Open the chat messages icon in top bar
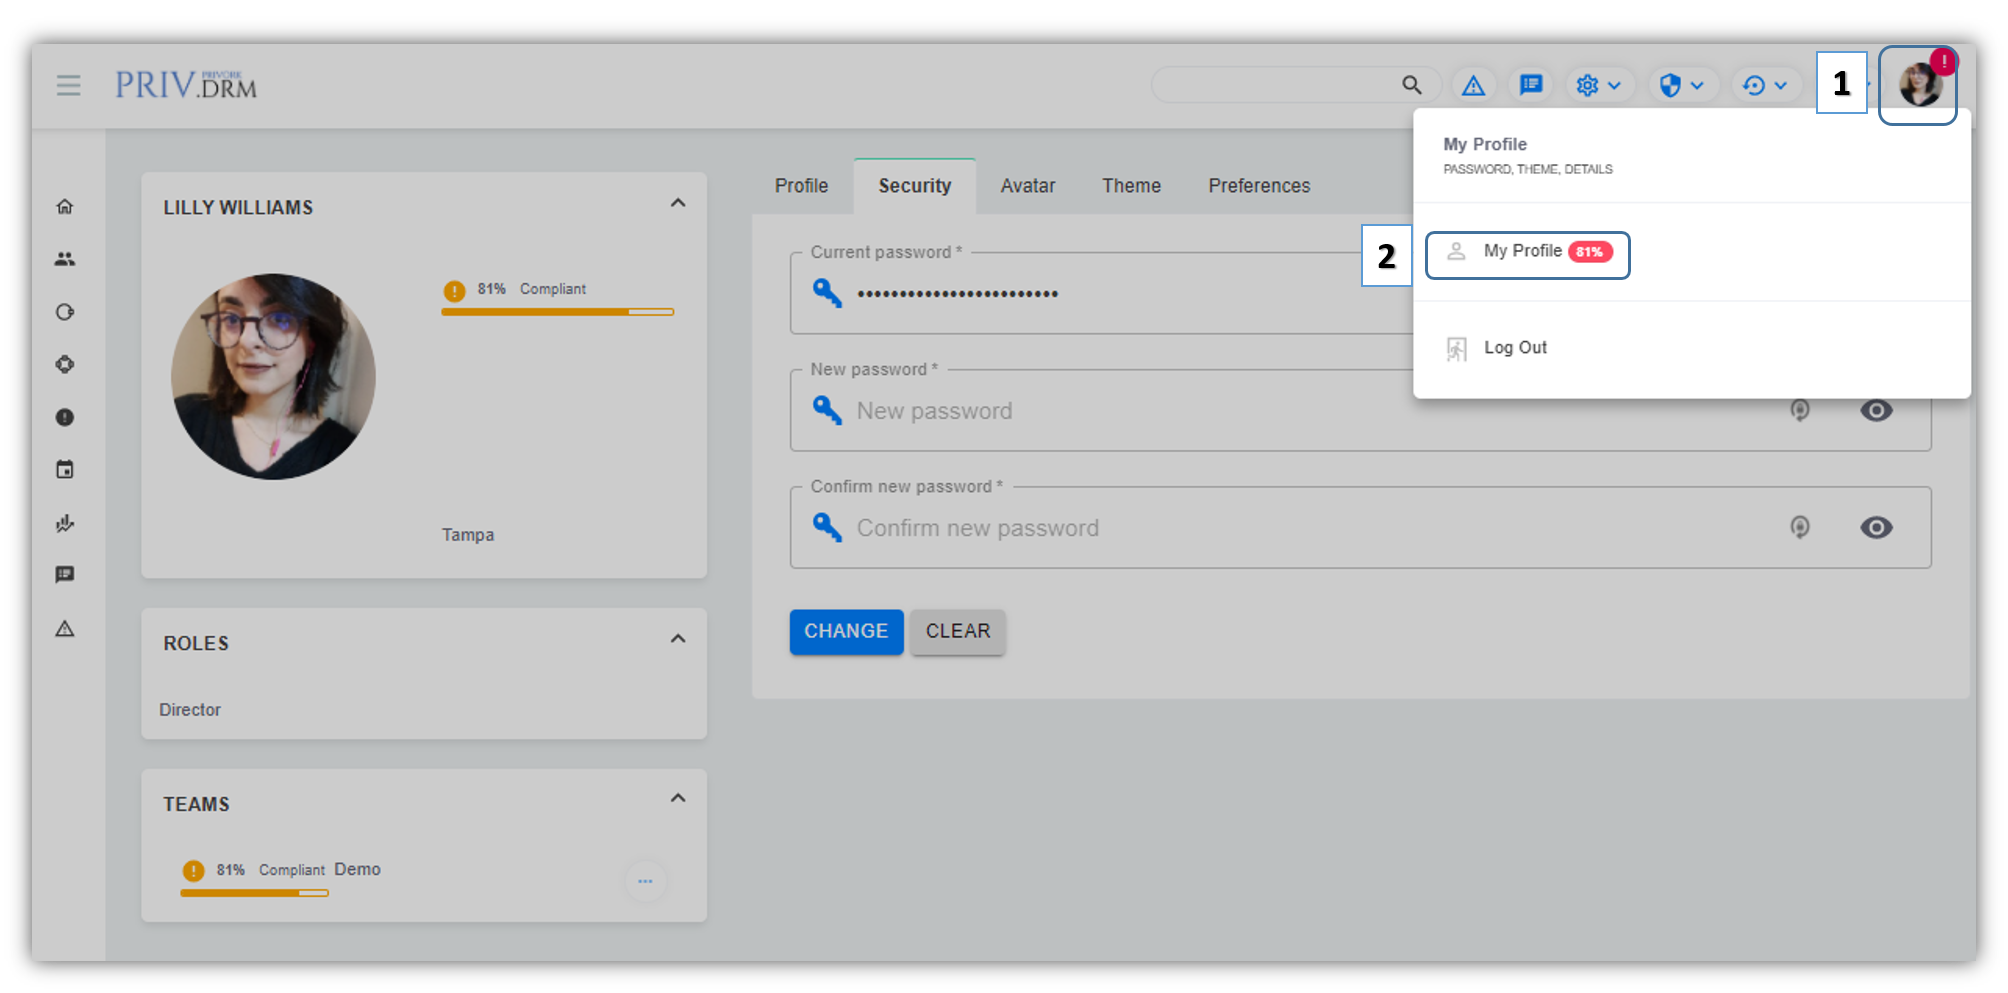Image resolution: width=2008 pixels, height=993 pixels. pos(1531,86)
